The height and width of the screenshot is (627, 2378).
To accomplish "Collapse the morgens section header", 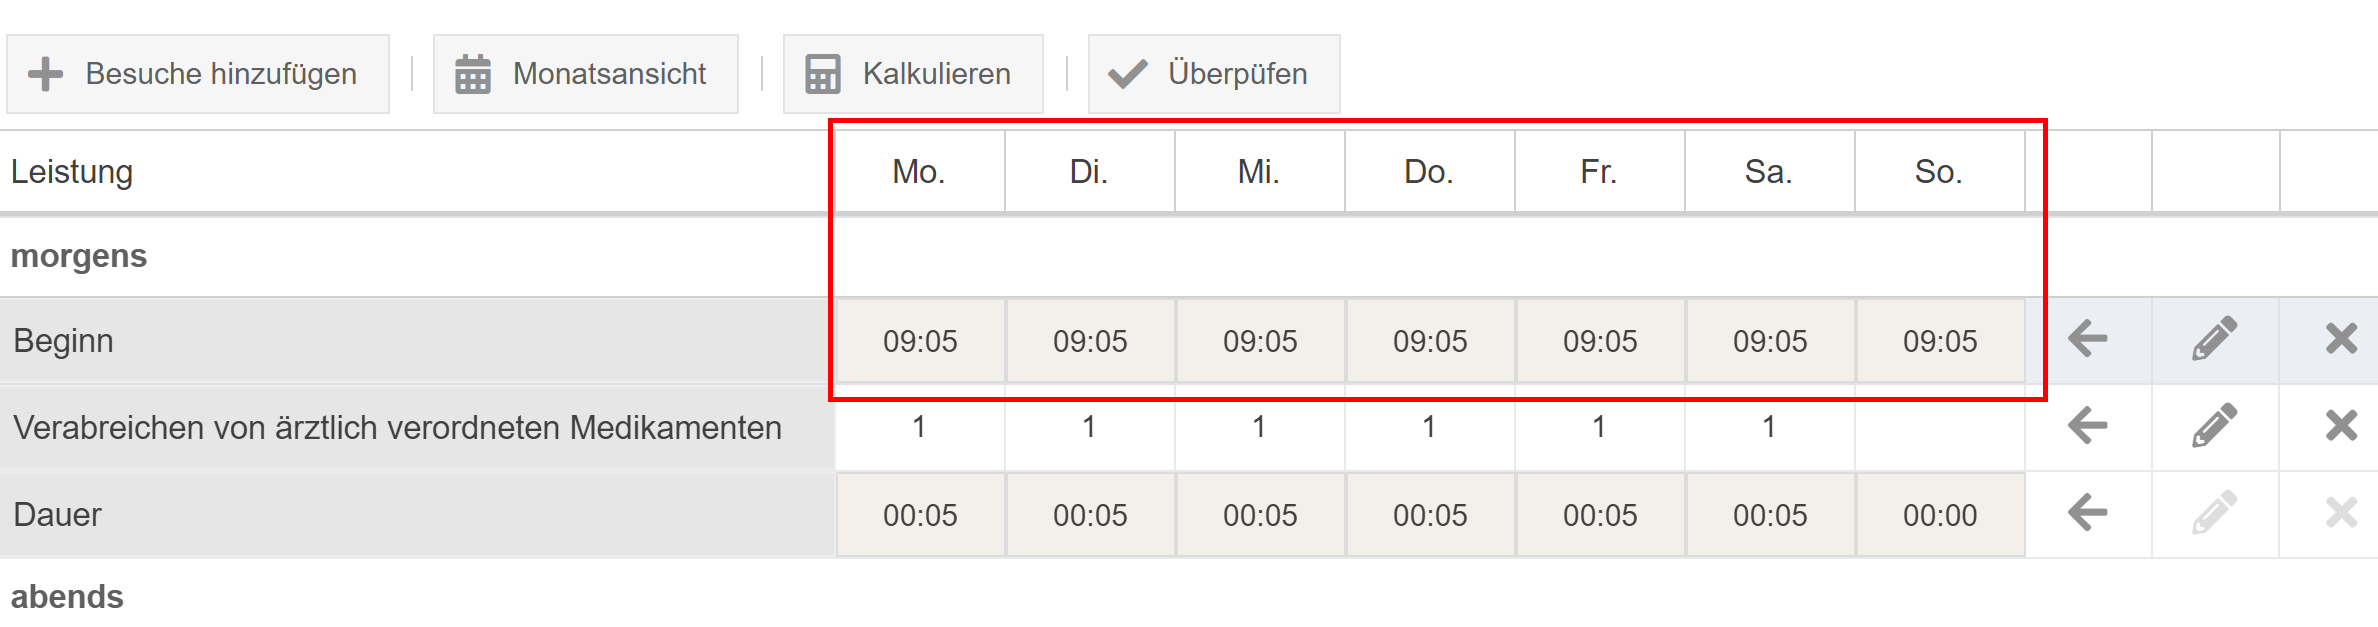I will [x=80, y=255].
